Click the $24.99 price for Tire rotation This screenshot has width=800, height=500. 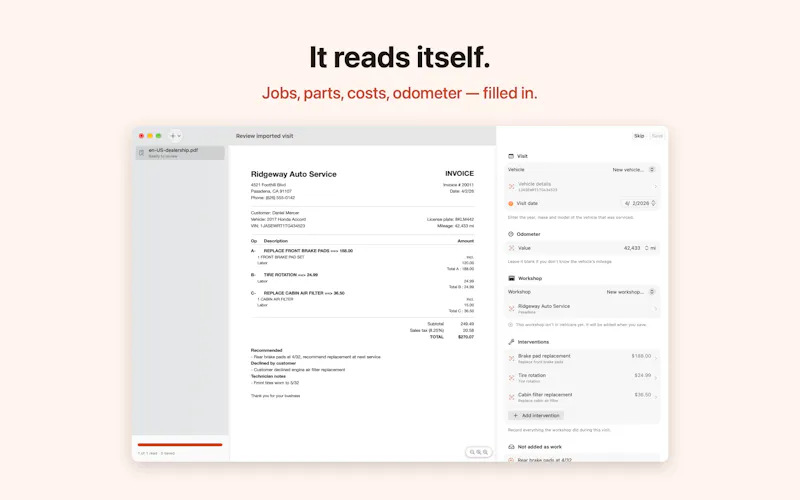pyautogui.click(x=642, y=376)
